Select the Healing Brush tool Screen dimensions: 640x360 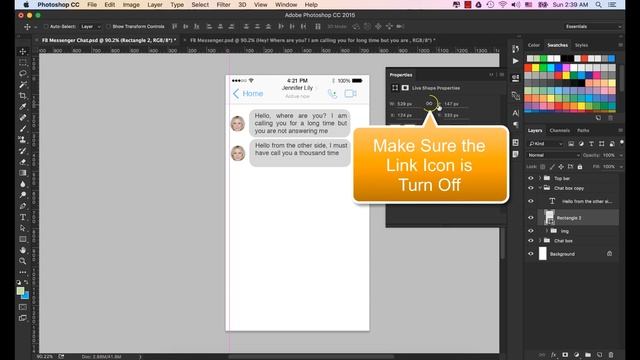click(x=23, y=118)
